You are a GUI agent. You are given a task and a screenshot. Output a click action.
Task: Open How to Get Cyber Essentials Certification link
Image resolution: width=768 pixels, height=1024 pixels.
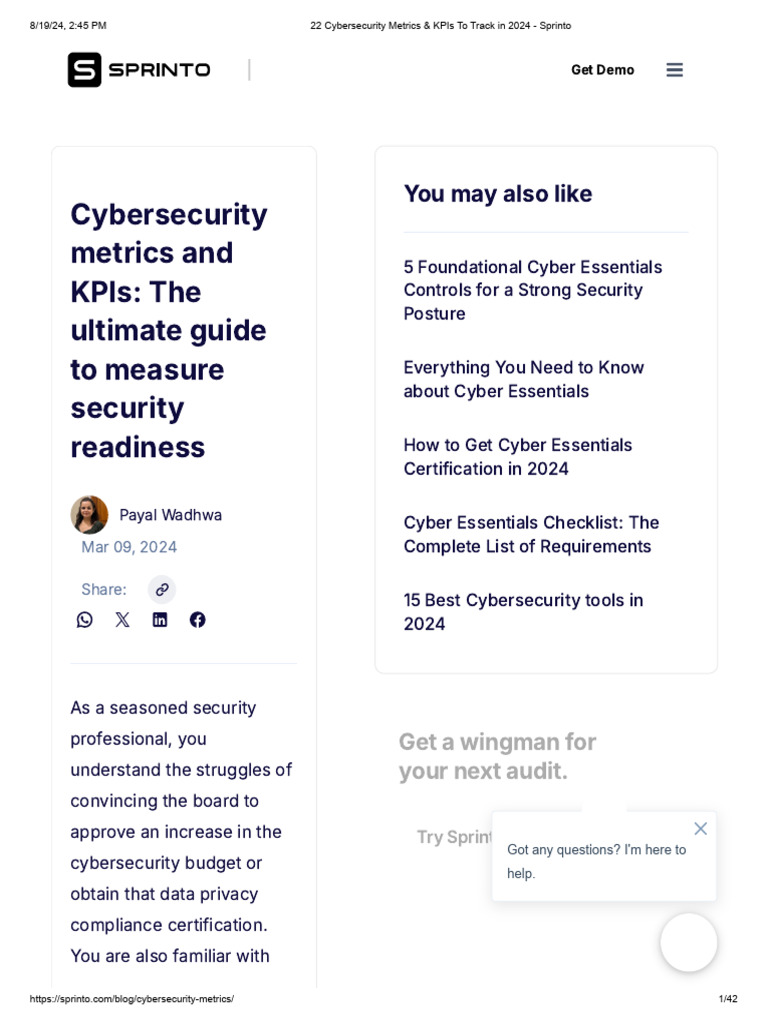(x=518, y=457)
